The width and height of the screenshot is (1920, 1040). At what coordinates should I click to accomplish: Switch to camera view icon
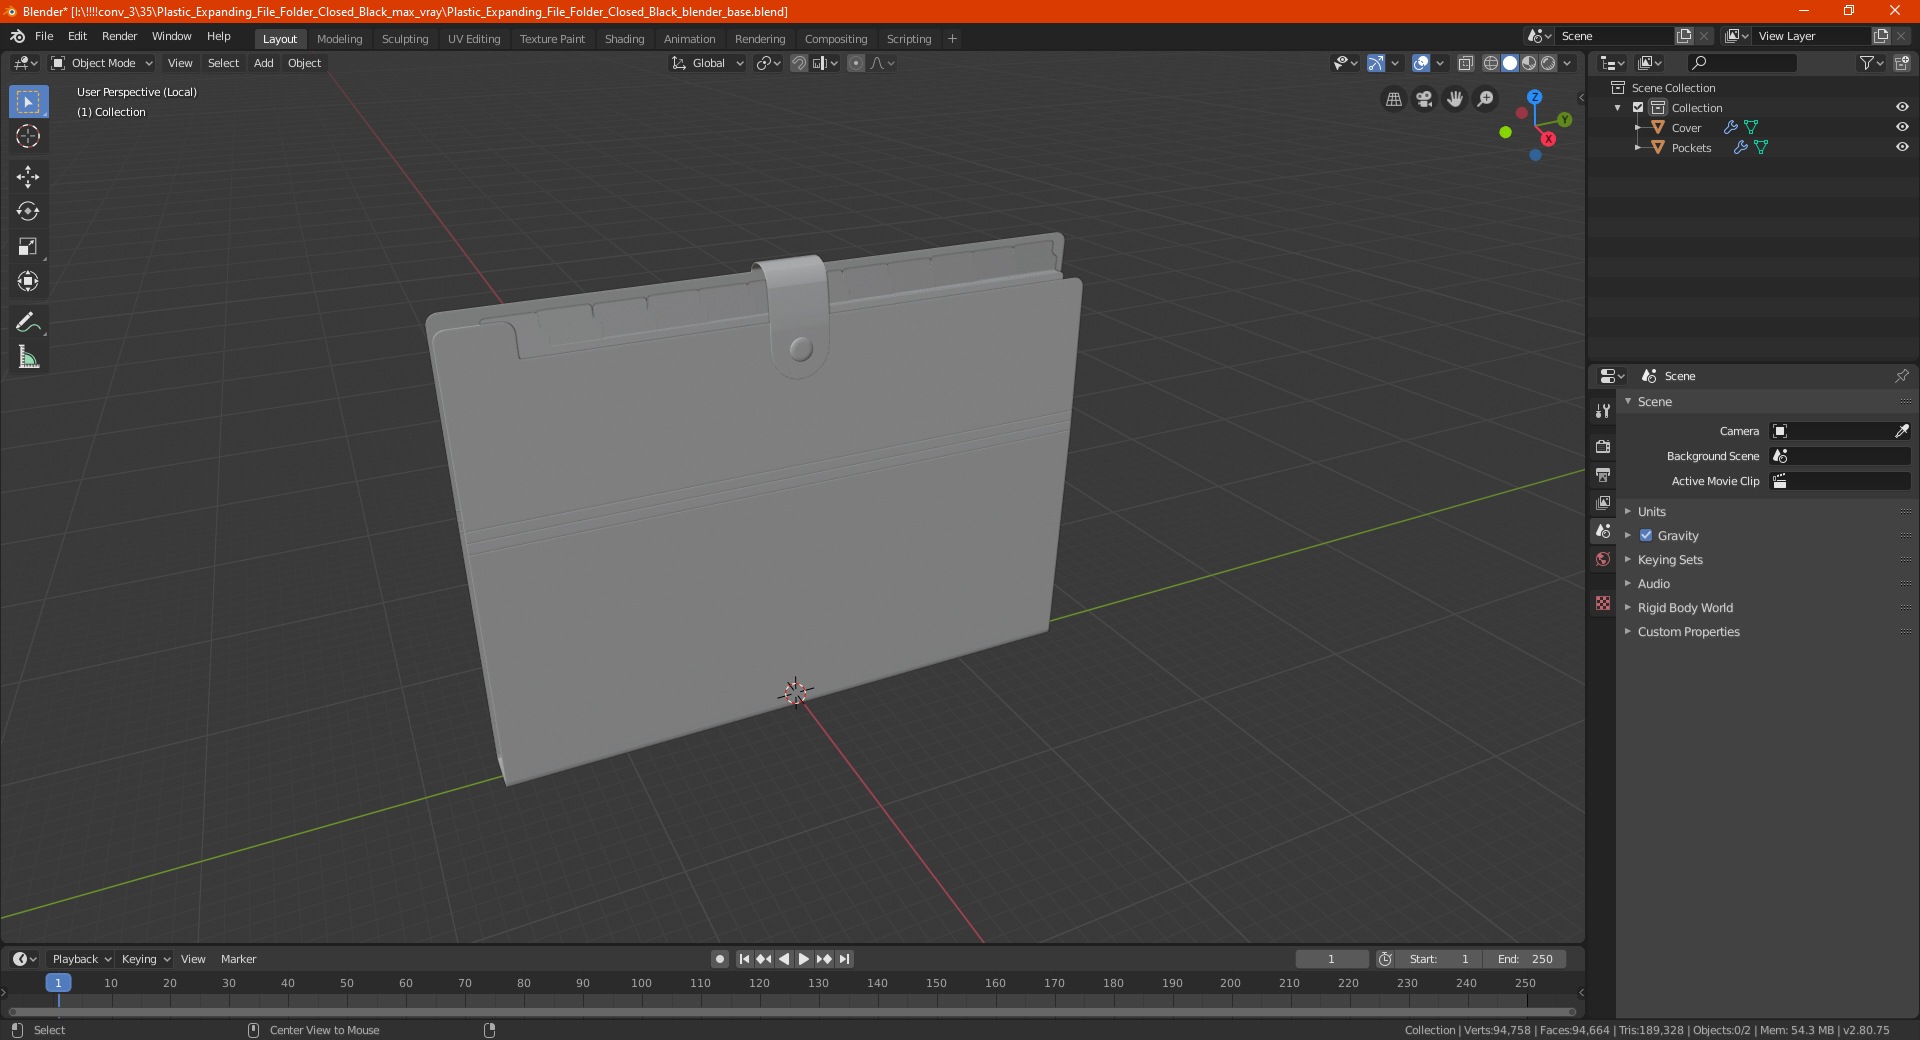point(1424,99)
